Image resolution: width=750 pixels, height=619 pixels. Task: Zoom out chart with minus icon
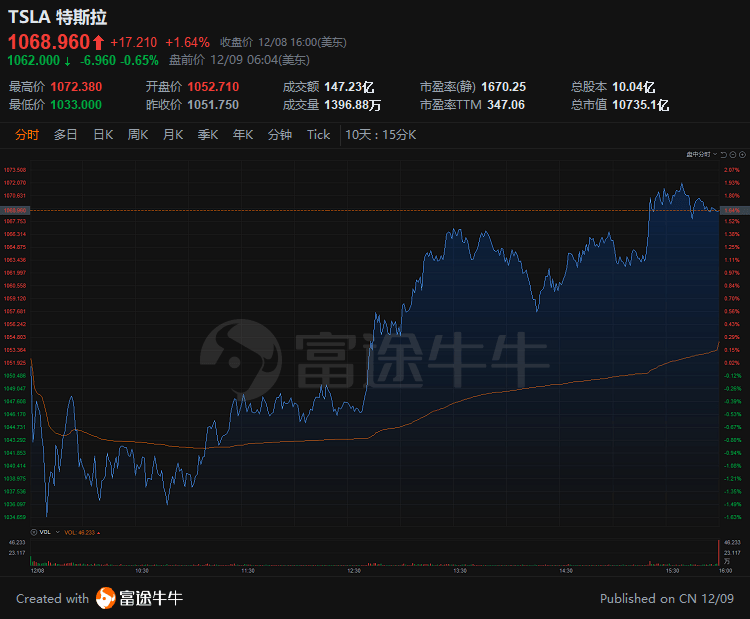pyautogui.click(x=732, y=155)
